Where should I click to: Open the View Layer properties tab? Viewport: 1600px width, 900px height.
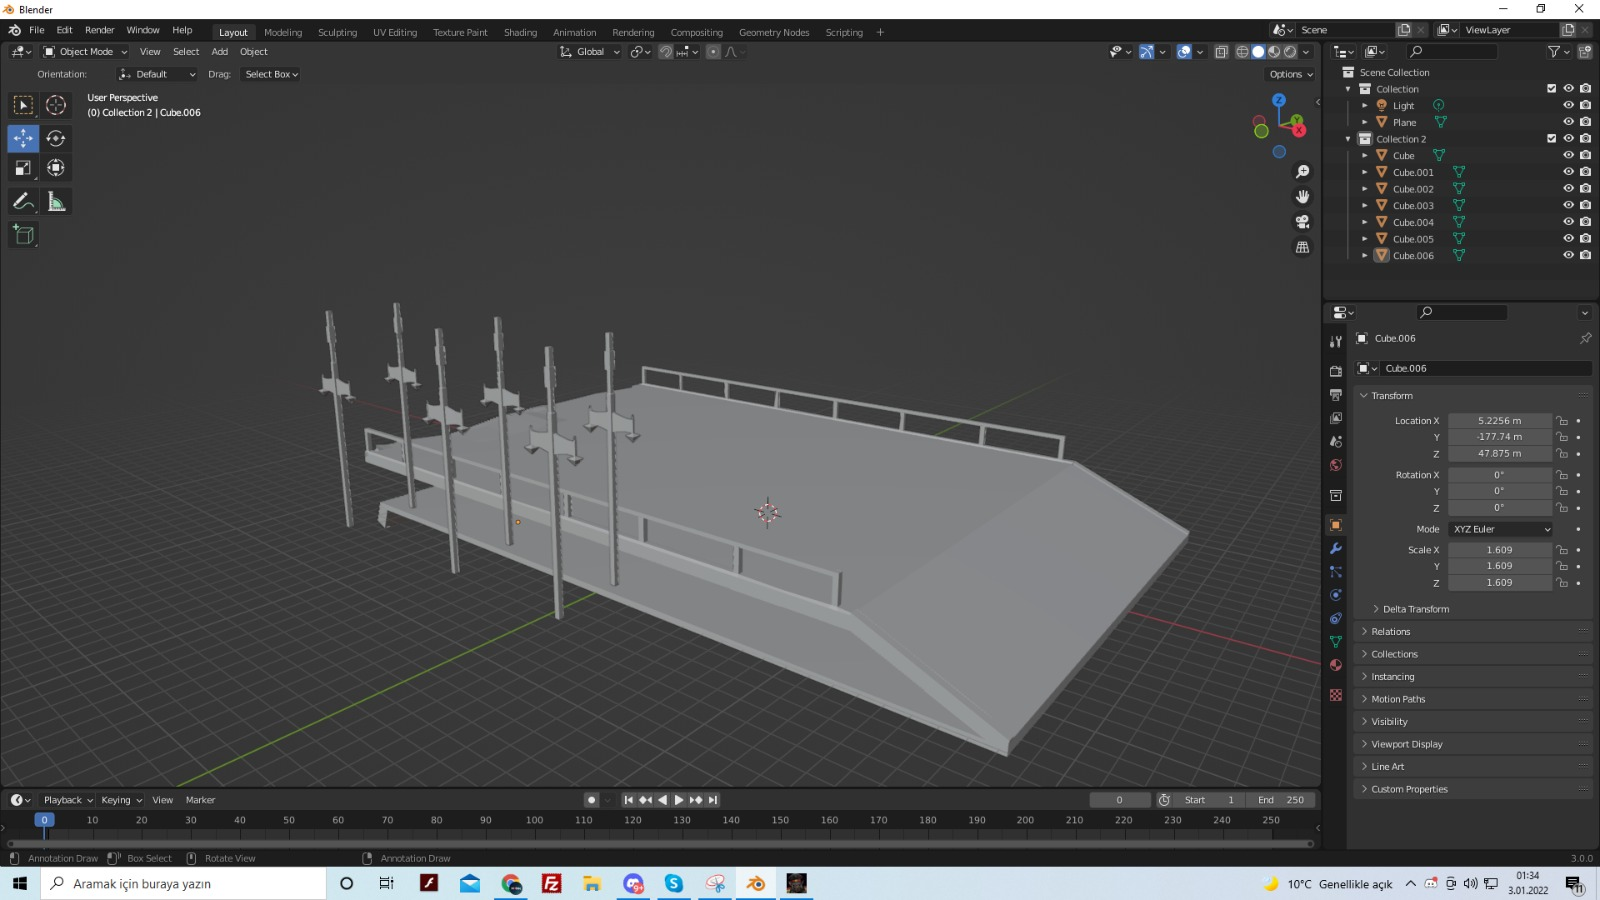click(1336, 418)
